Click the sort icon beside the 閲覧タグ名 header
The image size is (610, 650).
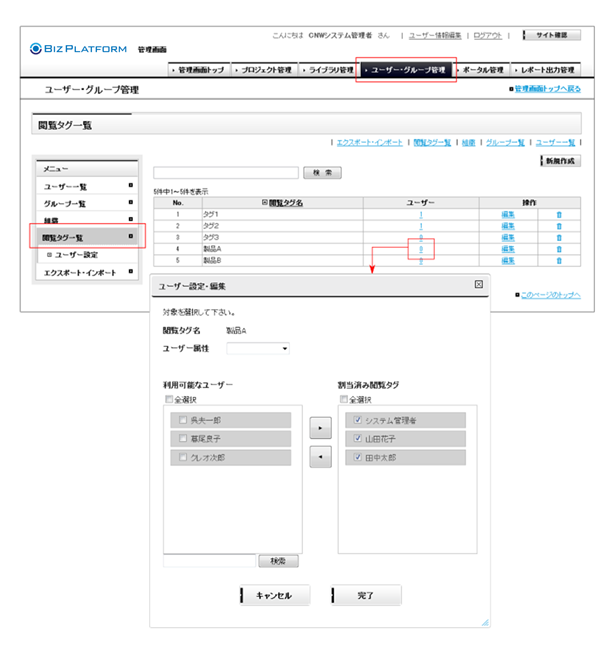click(265, 202)
